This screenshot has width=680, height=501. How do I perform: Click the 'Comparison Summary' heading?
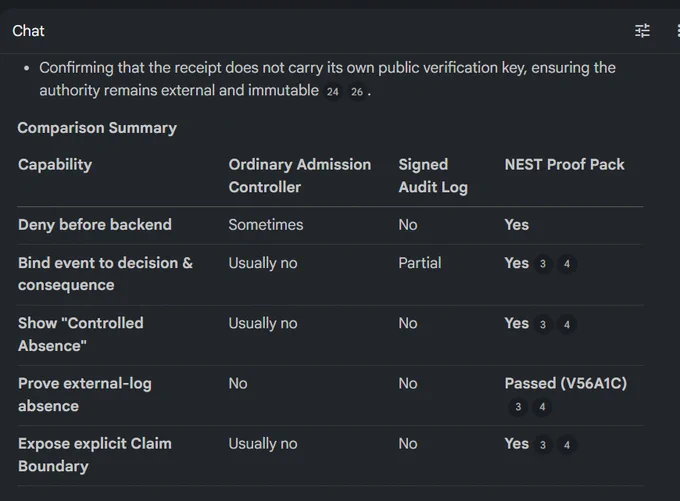coord(97,128)
